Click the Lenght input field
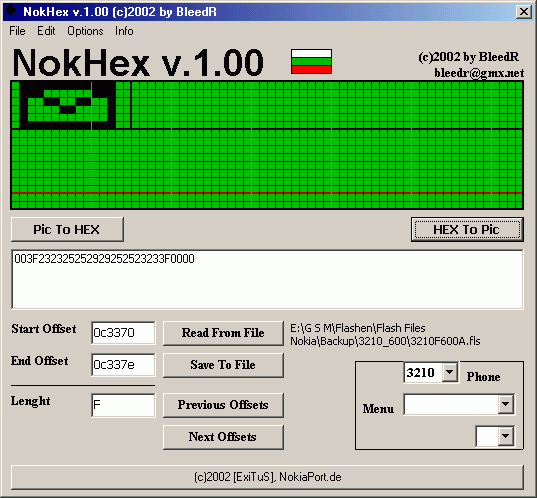Viewport: 537px width, 498px height. tap(123, 405)
